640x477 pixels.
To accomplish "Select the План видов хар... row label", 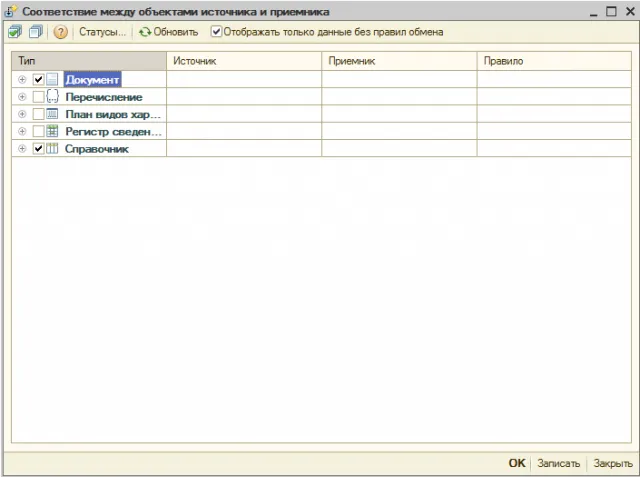I will tap(113, 114).
